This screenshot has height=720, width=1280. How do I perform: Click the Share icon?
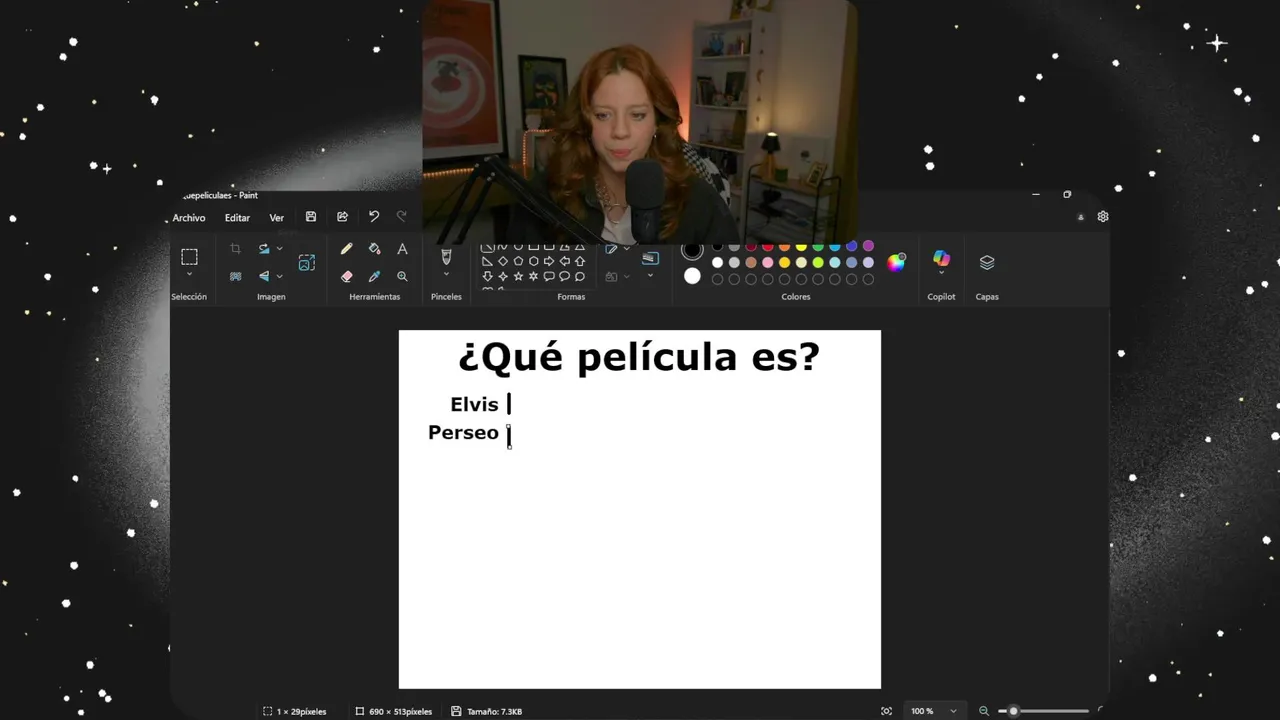tap(342, 217)
